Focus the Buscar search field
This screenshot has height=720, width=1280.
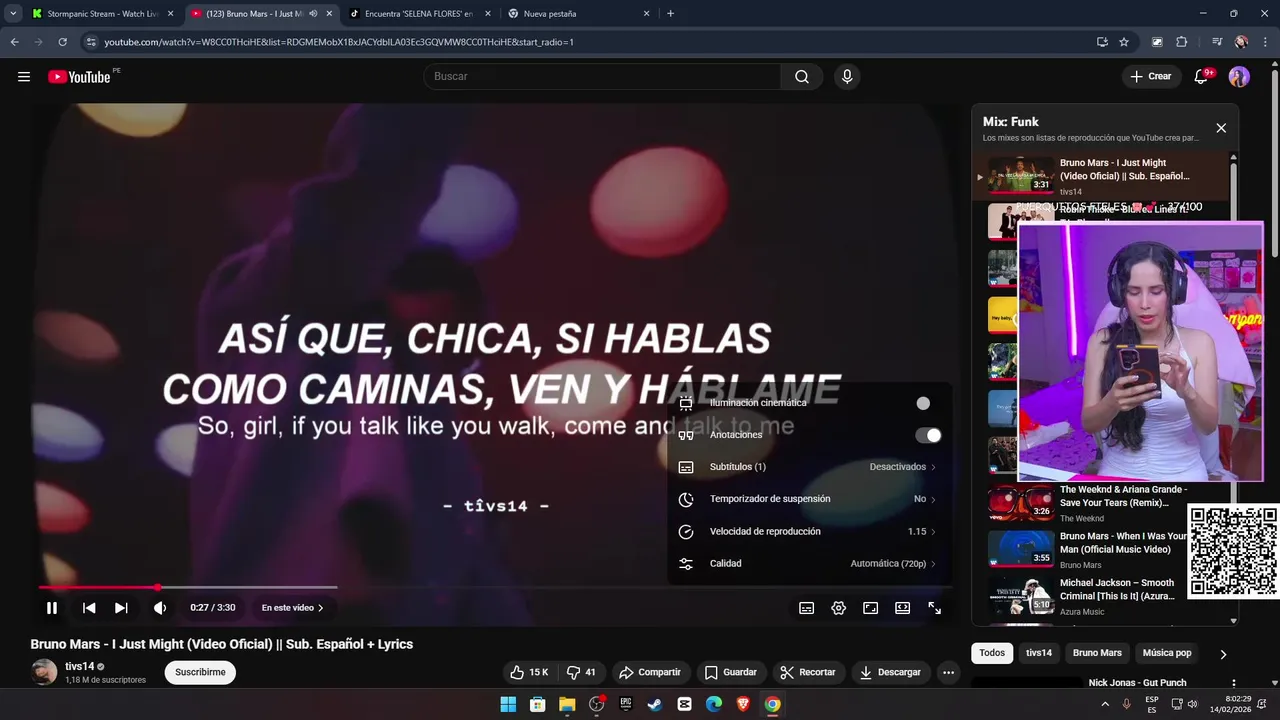tap(603, 77)
